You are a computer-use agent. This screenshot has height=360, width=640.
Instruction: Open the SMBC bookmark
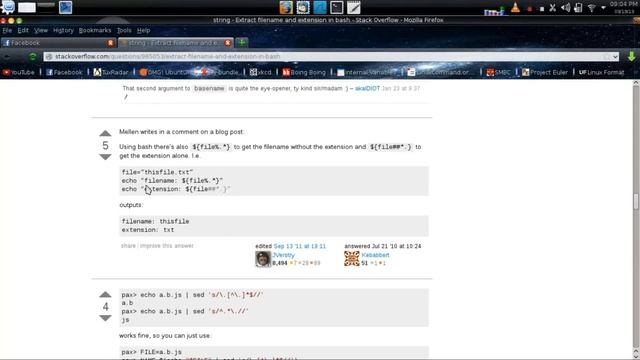[498, 72]
